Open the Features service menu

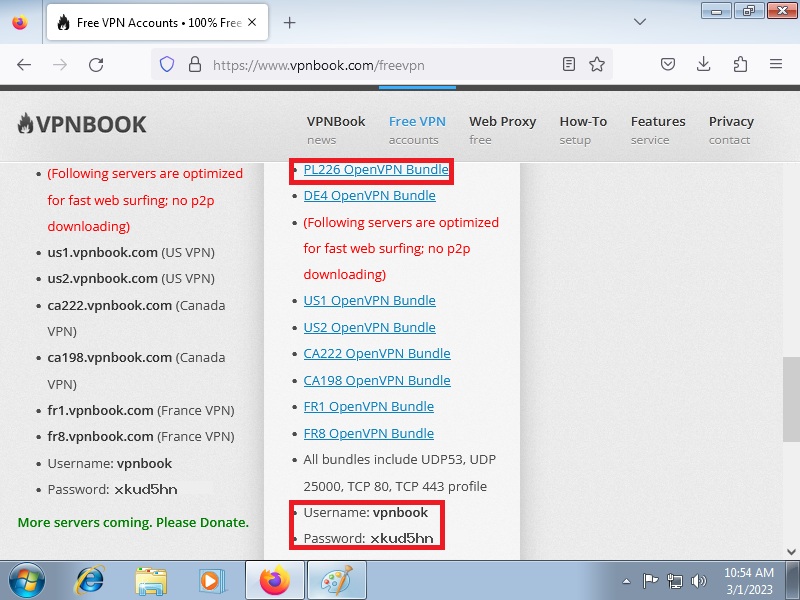pyautogui.click(x=657, y=129)
